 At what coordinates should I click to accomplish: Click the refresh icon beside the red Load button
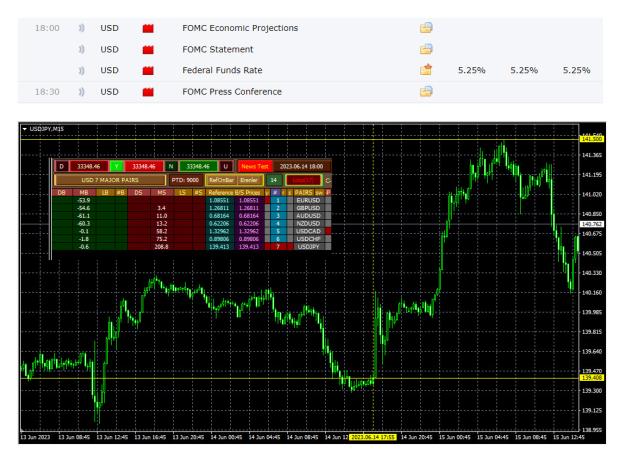click(x=328, y=180)
